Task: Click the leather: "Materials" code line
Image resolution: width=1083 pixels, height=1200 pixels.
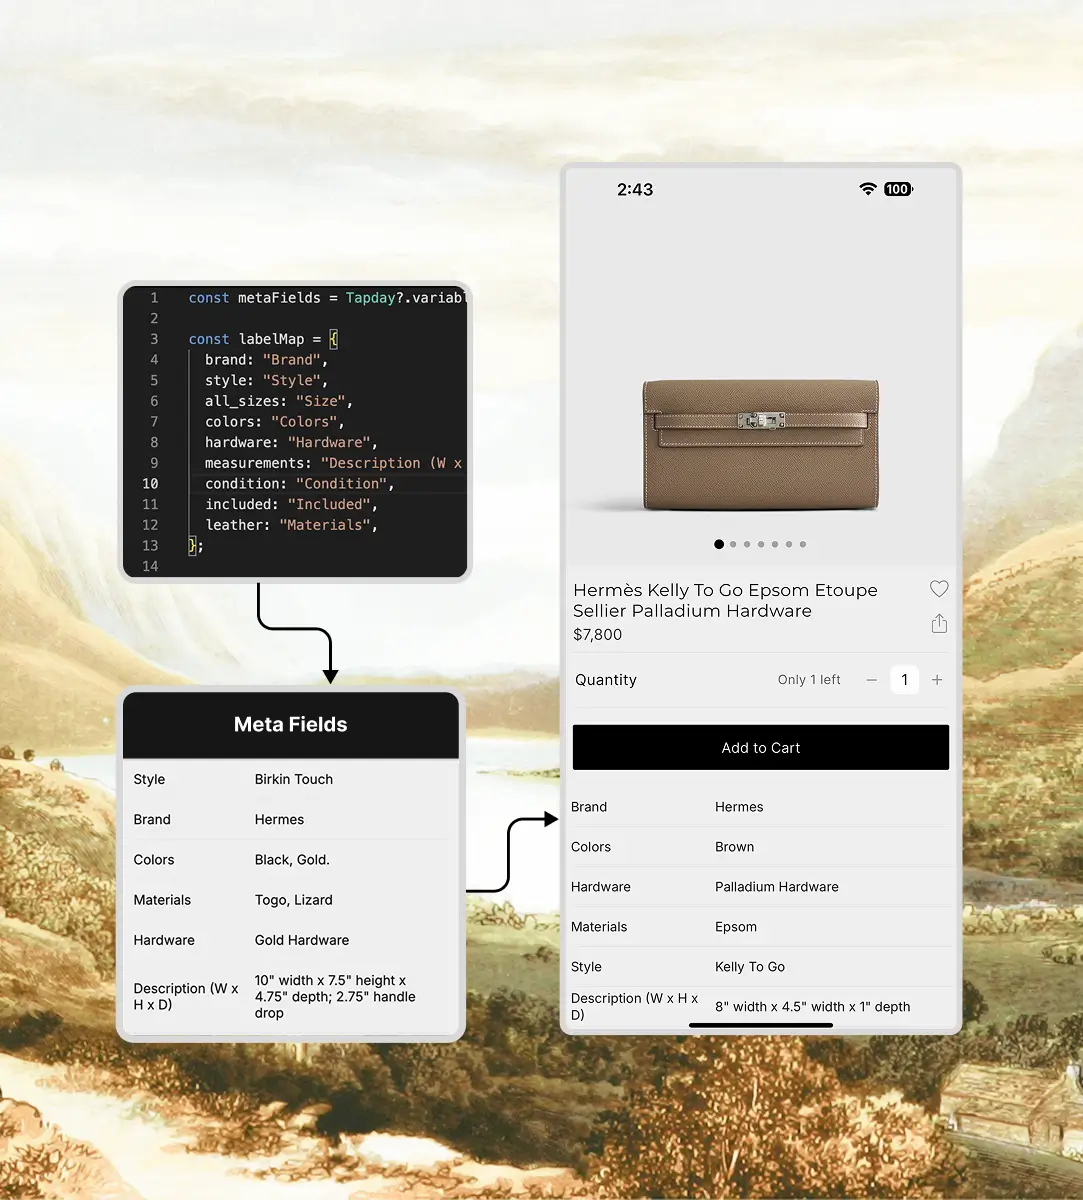Action: (292, 525)
